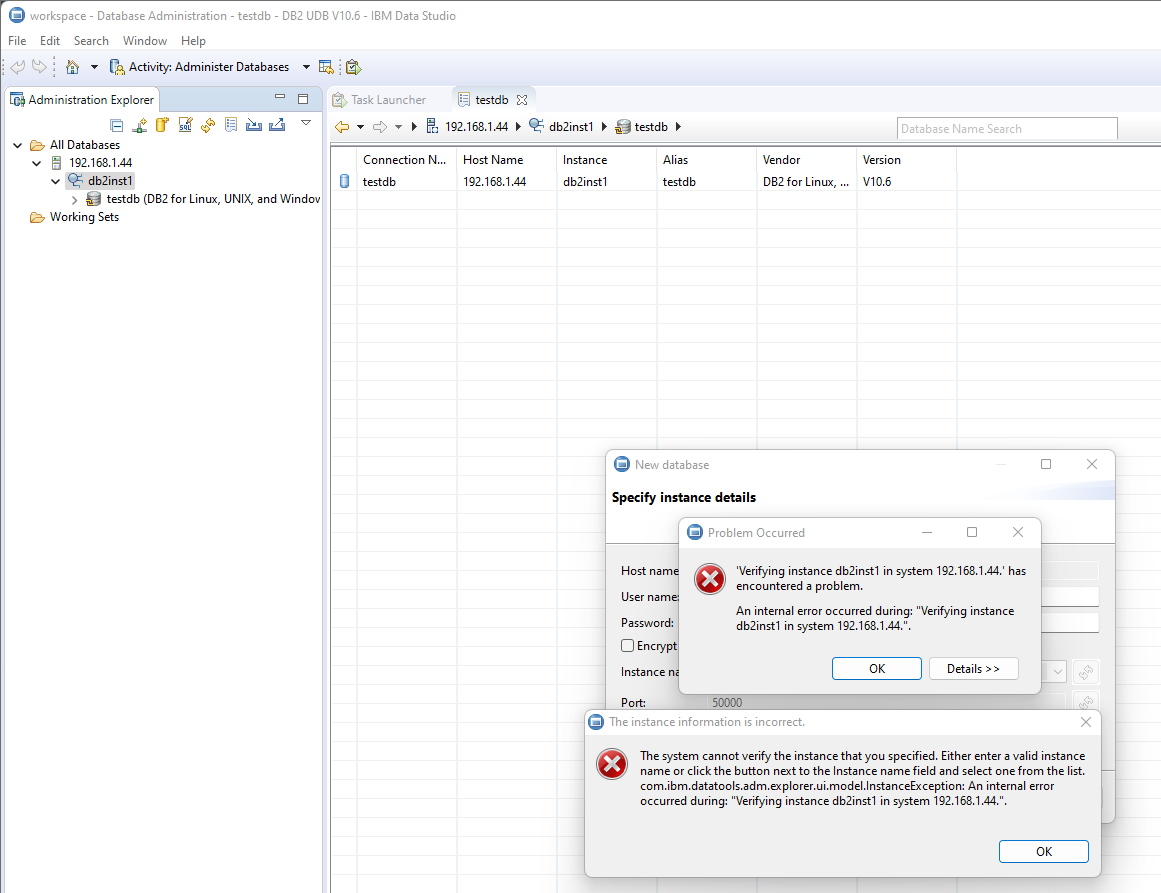Click 192.168.1.44 in the breadcrumb

[x=476, y=127]
